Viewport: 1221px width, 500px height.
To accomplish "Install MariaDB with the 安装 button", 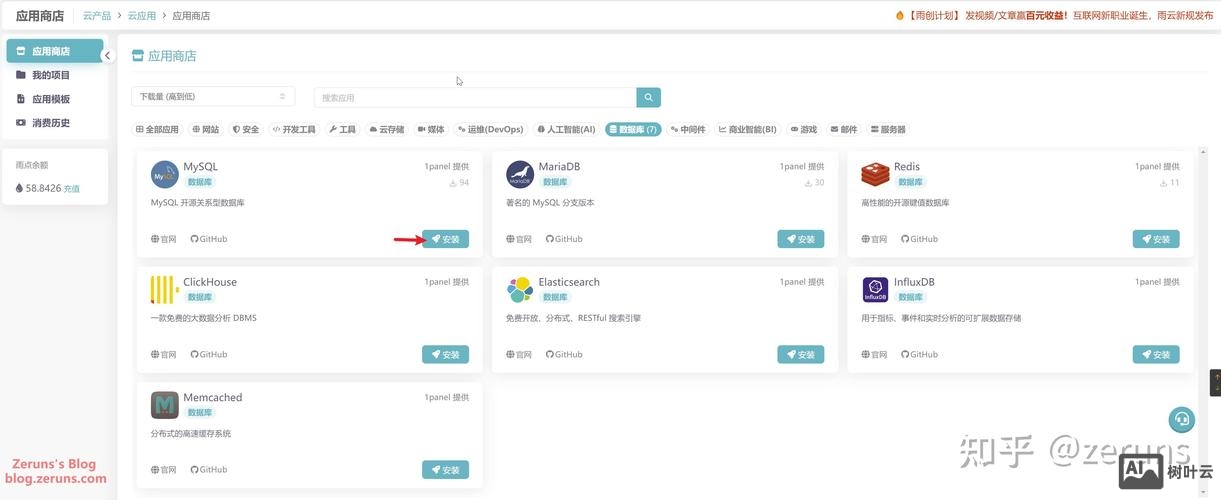I will [801, 239].
